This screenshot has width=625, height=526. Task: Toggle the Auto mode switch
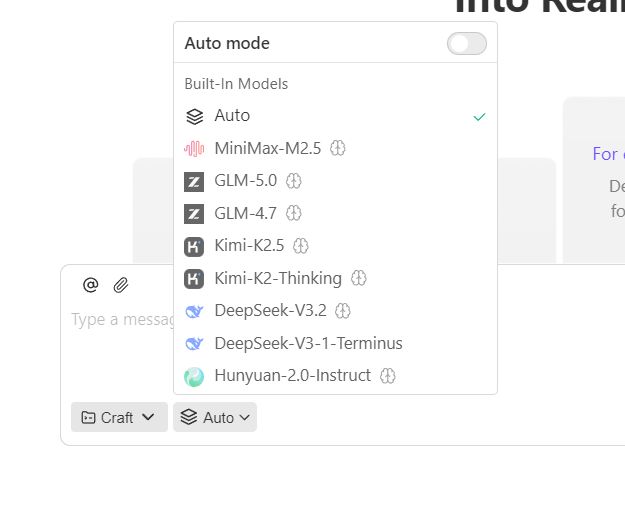466,43
